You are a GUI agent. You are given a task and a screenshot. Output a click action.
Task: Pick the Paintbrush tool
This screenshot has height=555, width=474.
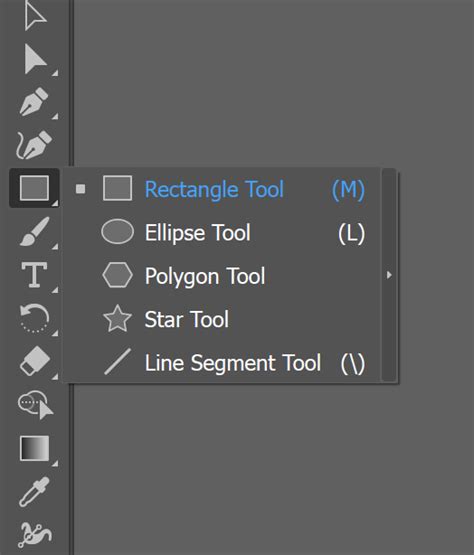click(x=35, y=231)
